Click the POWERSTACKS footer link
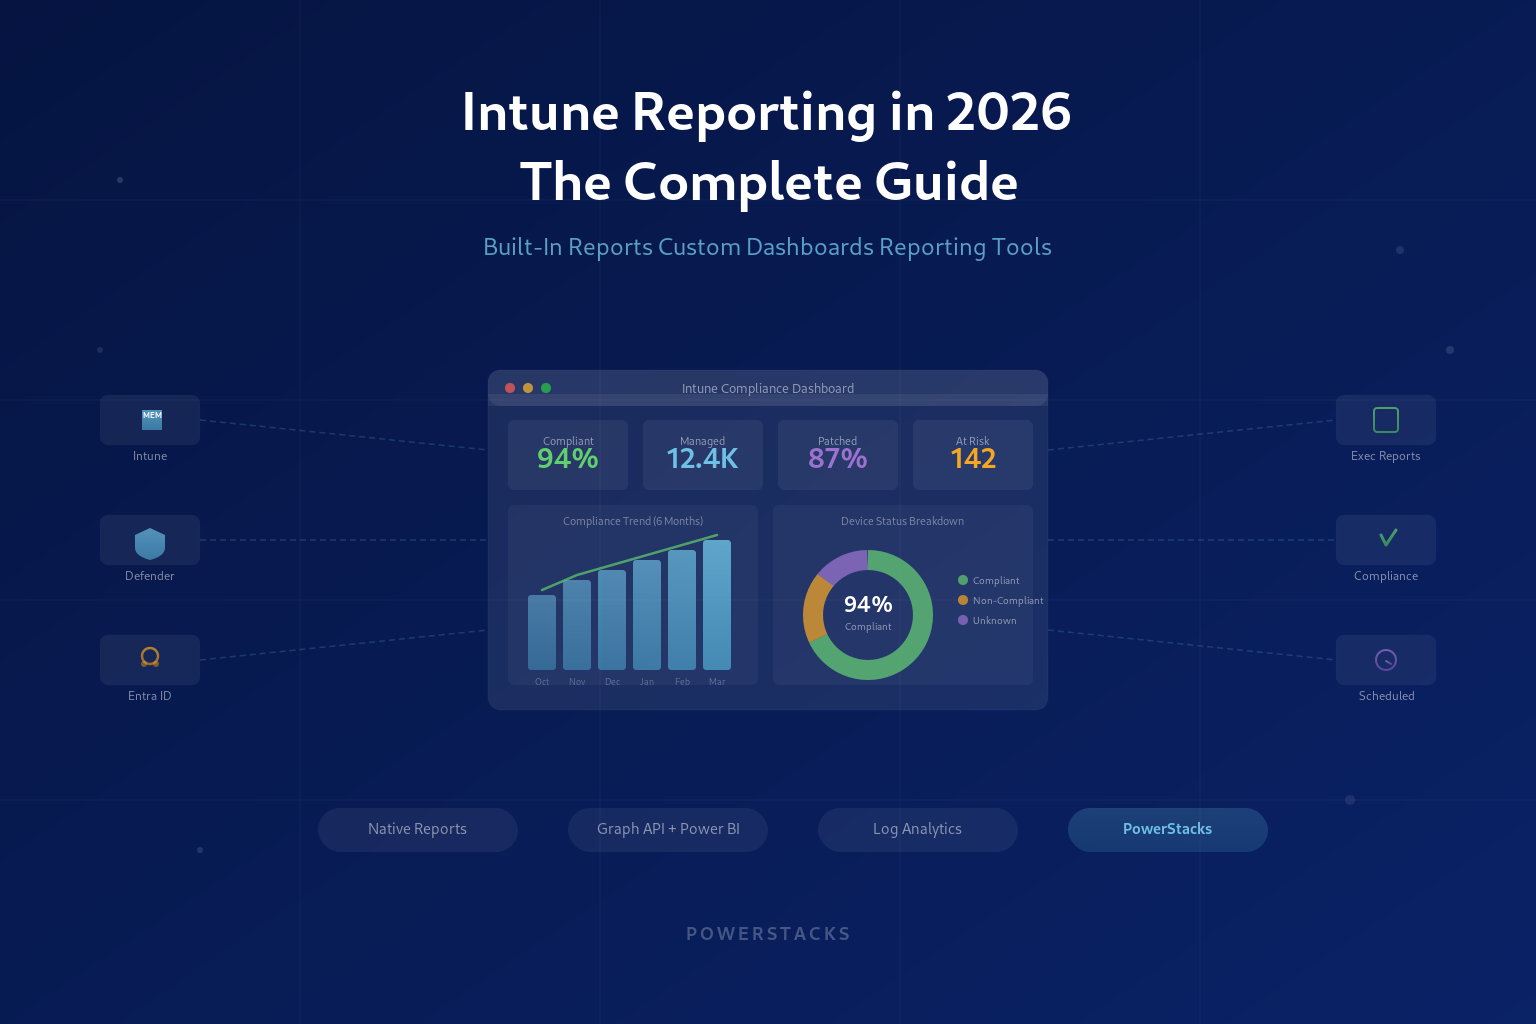This screenshot has height=1024, width=1536. coord(768,933)
